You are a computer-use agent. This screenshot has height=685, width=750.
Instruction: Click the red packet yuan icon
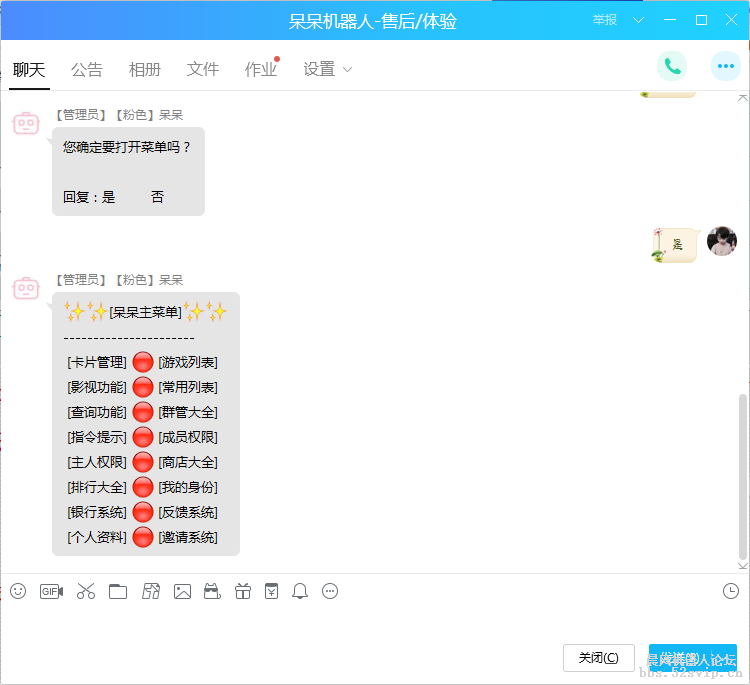point(271,591)
